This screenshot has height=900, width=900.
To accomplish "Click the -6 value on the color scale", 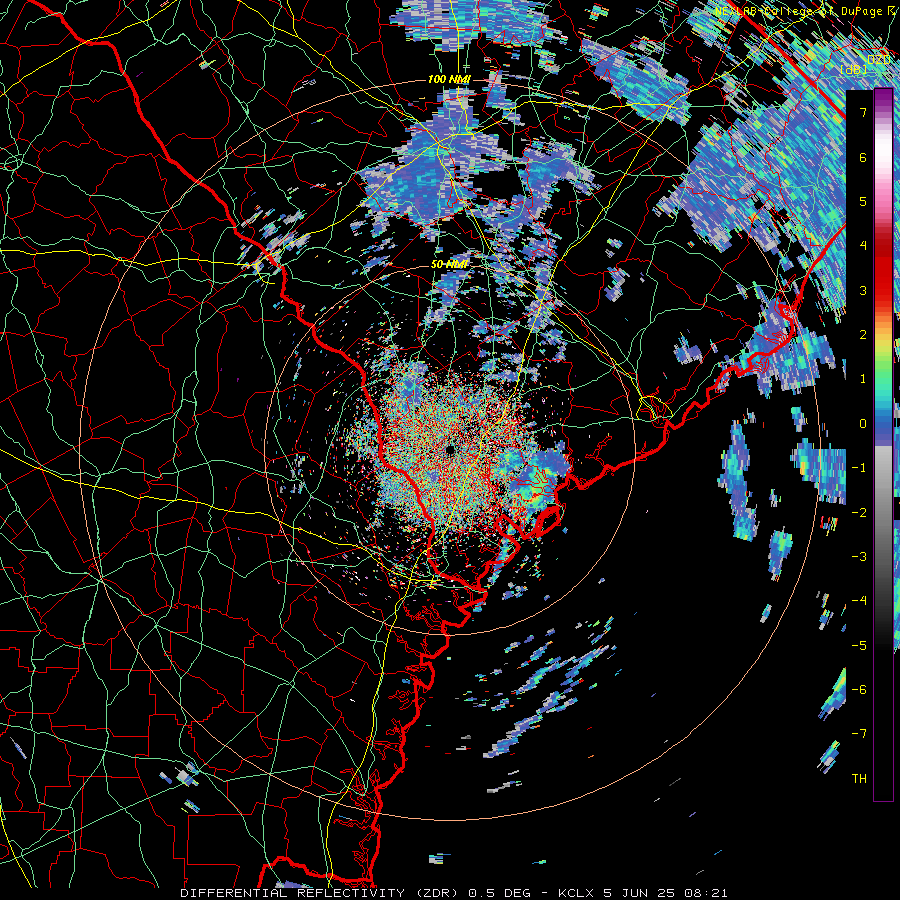I will click(859, 689).
